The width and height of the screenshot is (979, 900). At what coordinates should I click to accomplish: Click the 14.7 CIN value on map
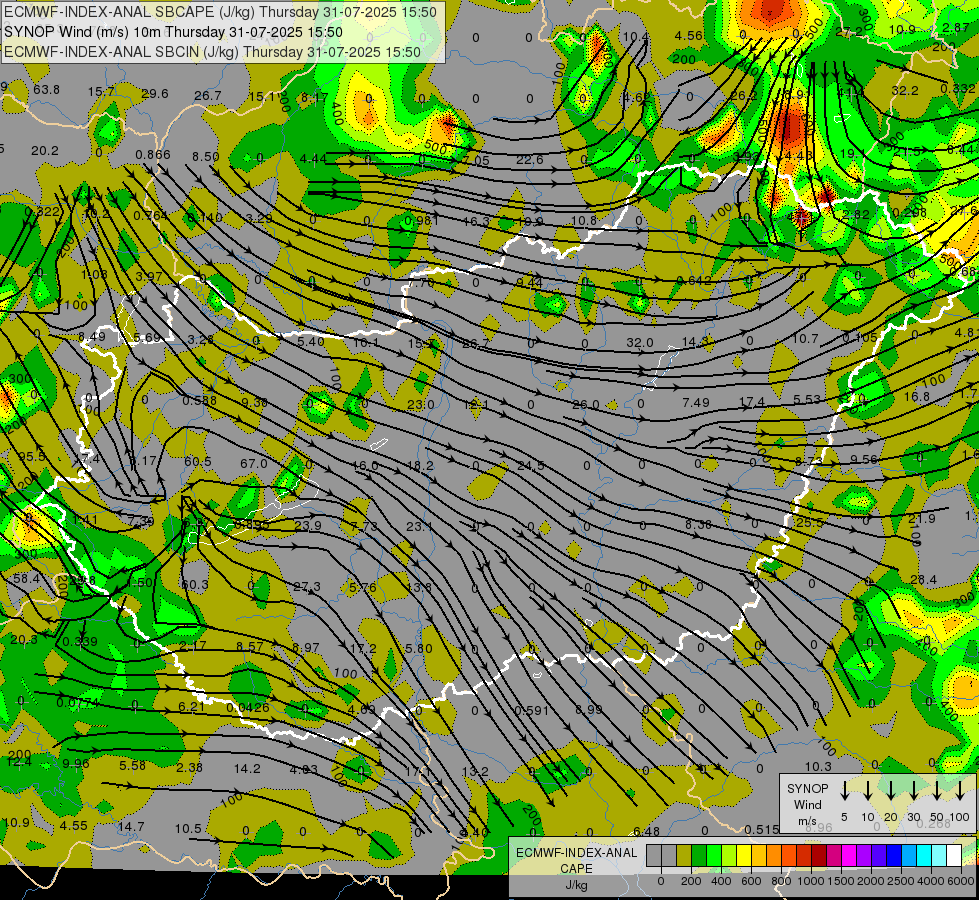click(131, 826)
